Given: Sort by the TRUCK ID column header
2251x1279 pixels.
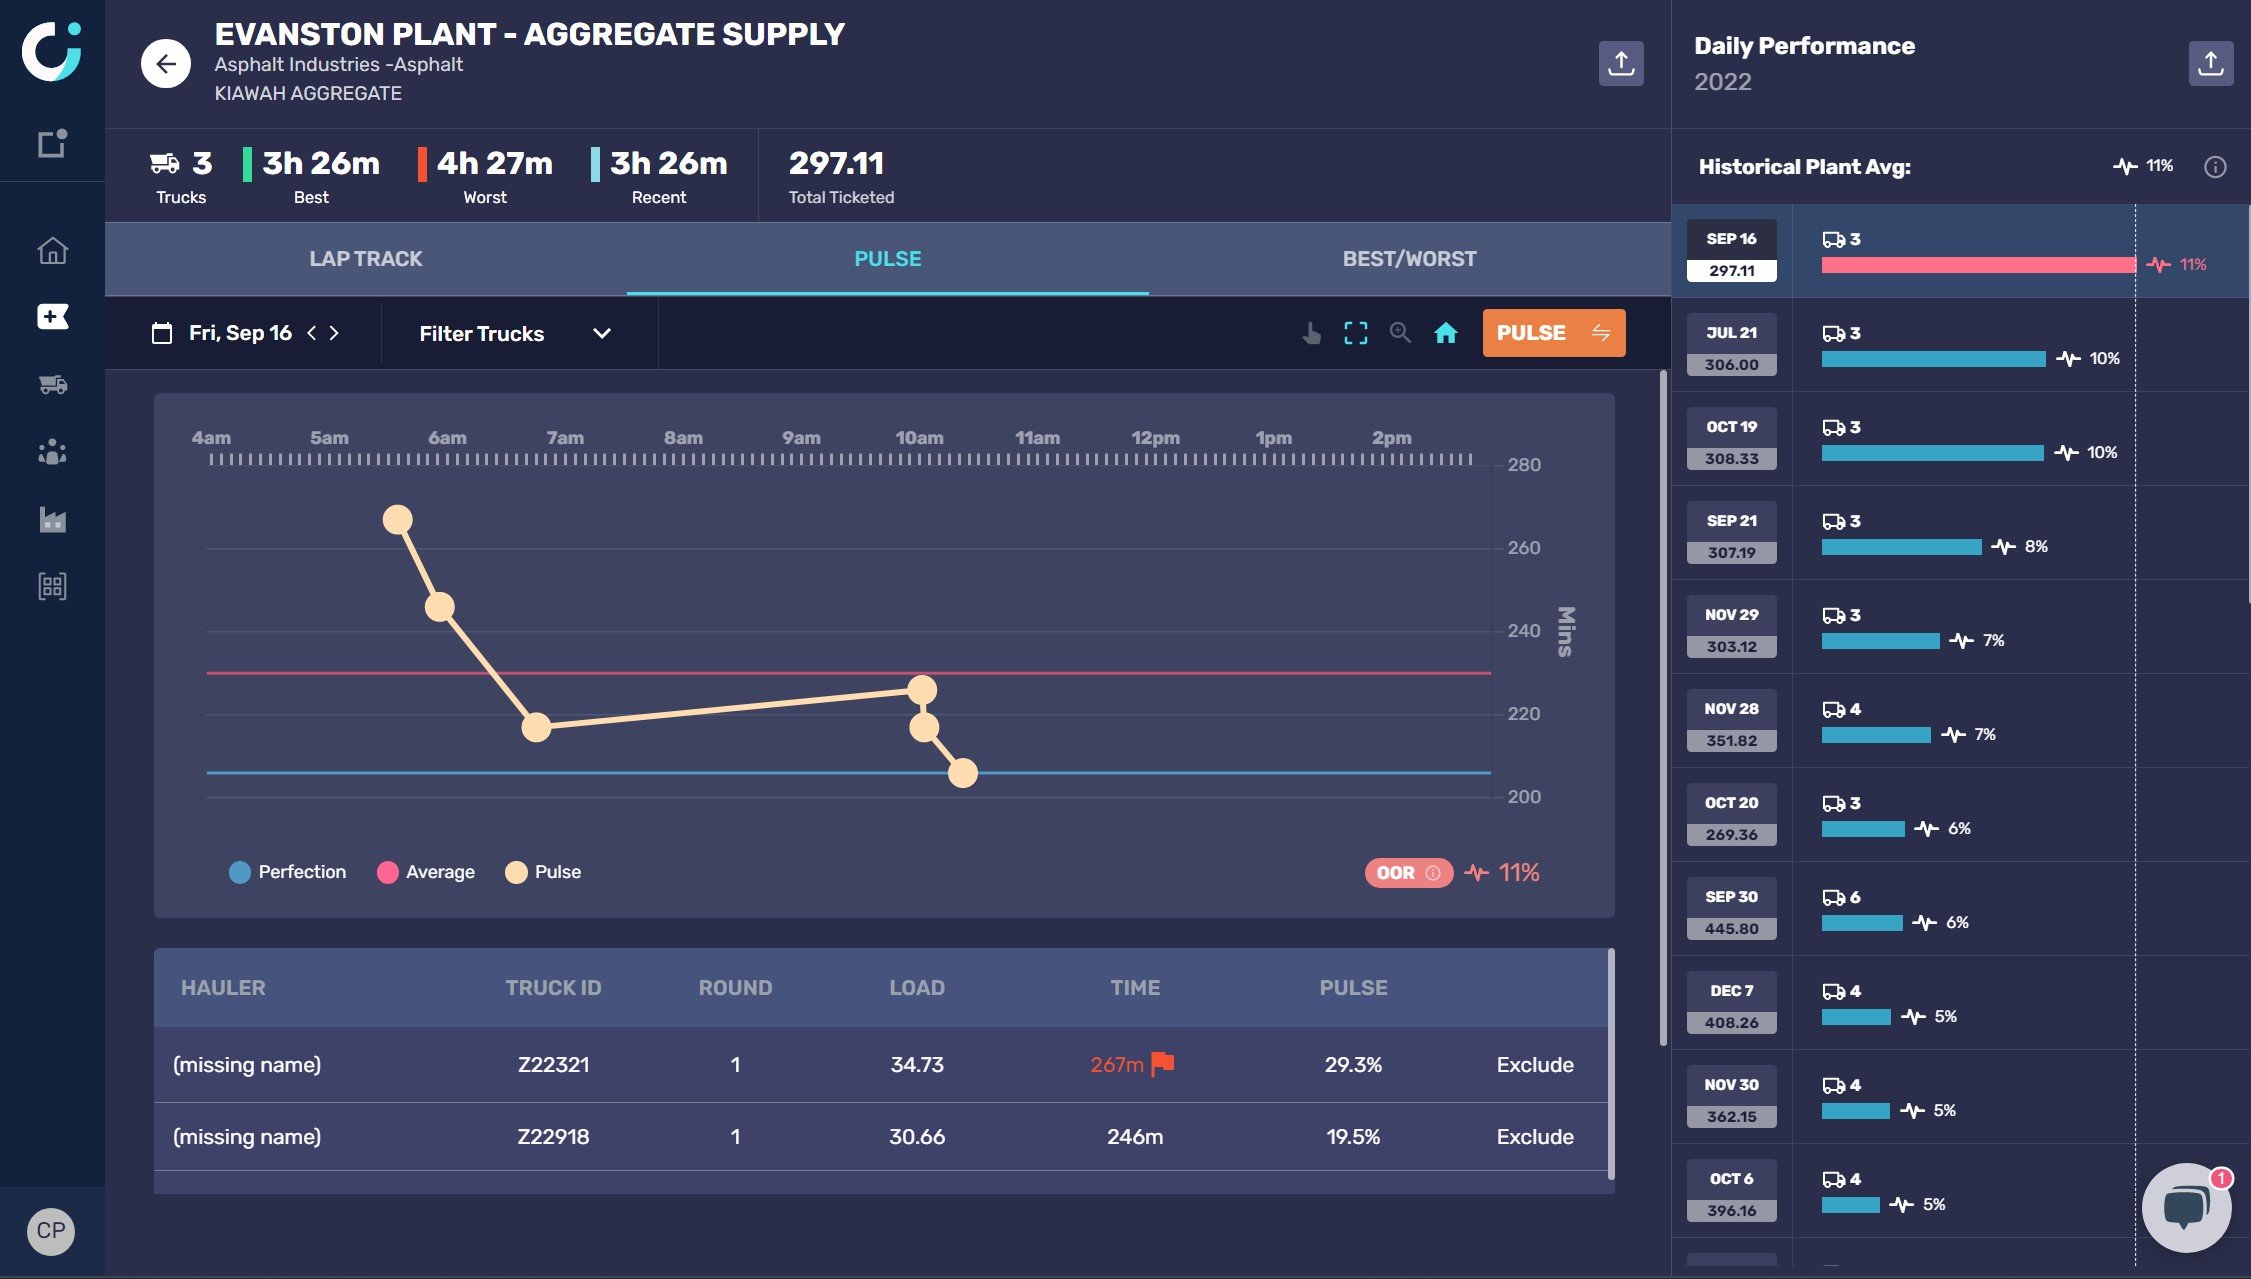Looking at the screenshot, I should click(553, 988).
